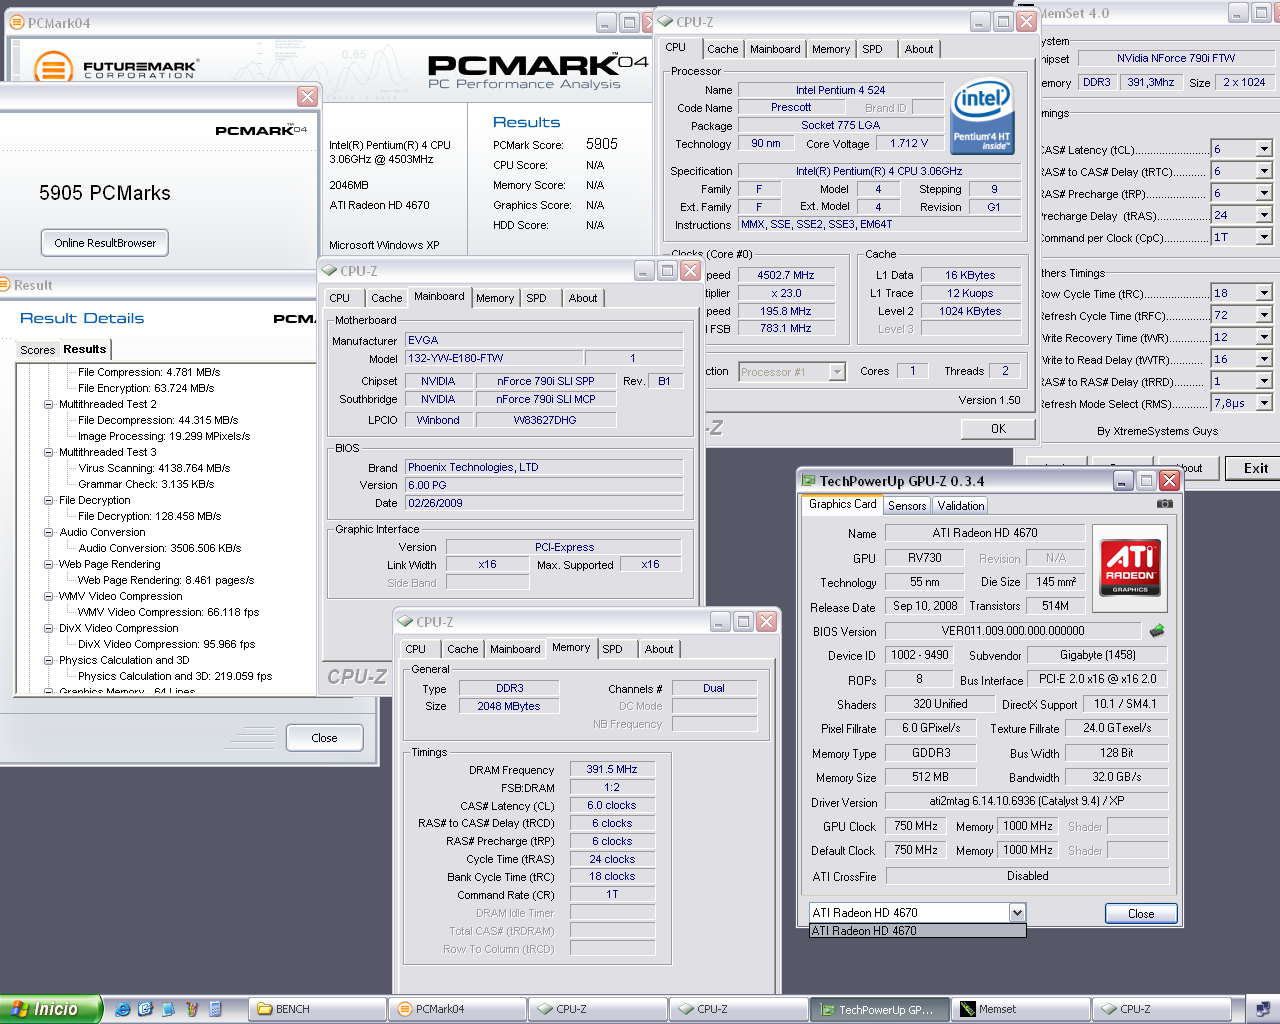The image size is (1280, 1024).
Task: Switch to Scores tab in Result Details
Action: tap(38, 350)
